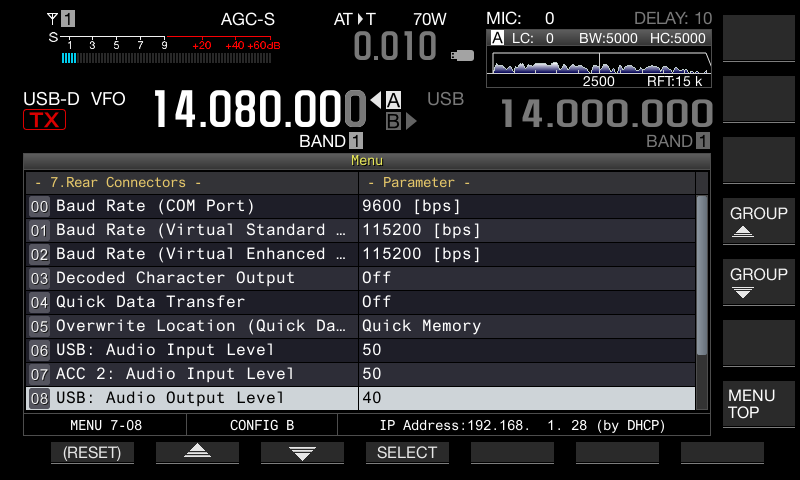Click the main frequency 14.080.000 display
The width and height of the screenshot is (800, 480).
point(260,109)
